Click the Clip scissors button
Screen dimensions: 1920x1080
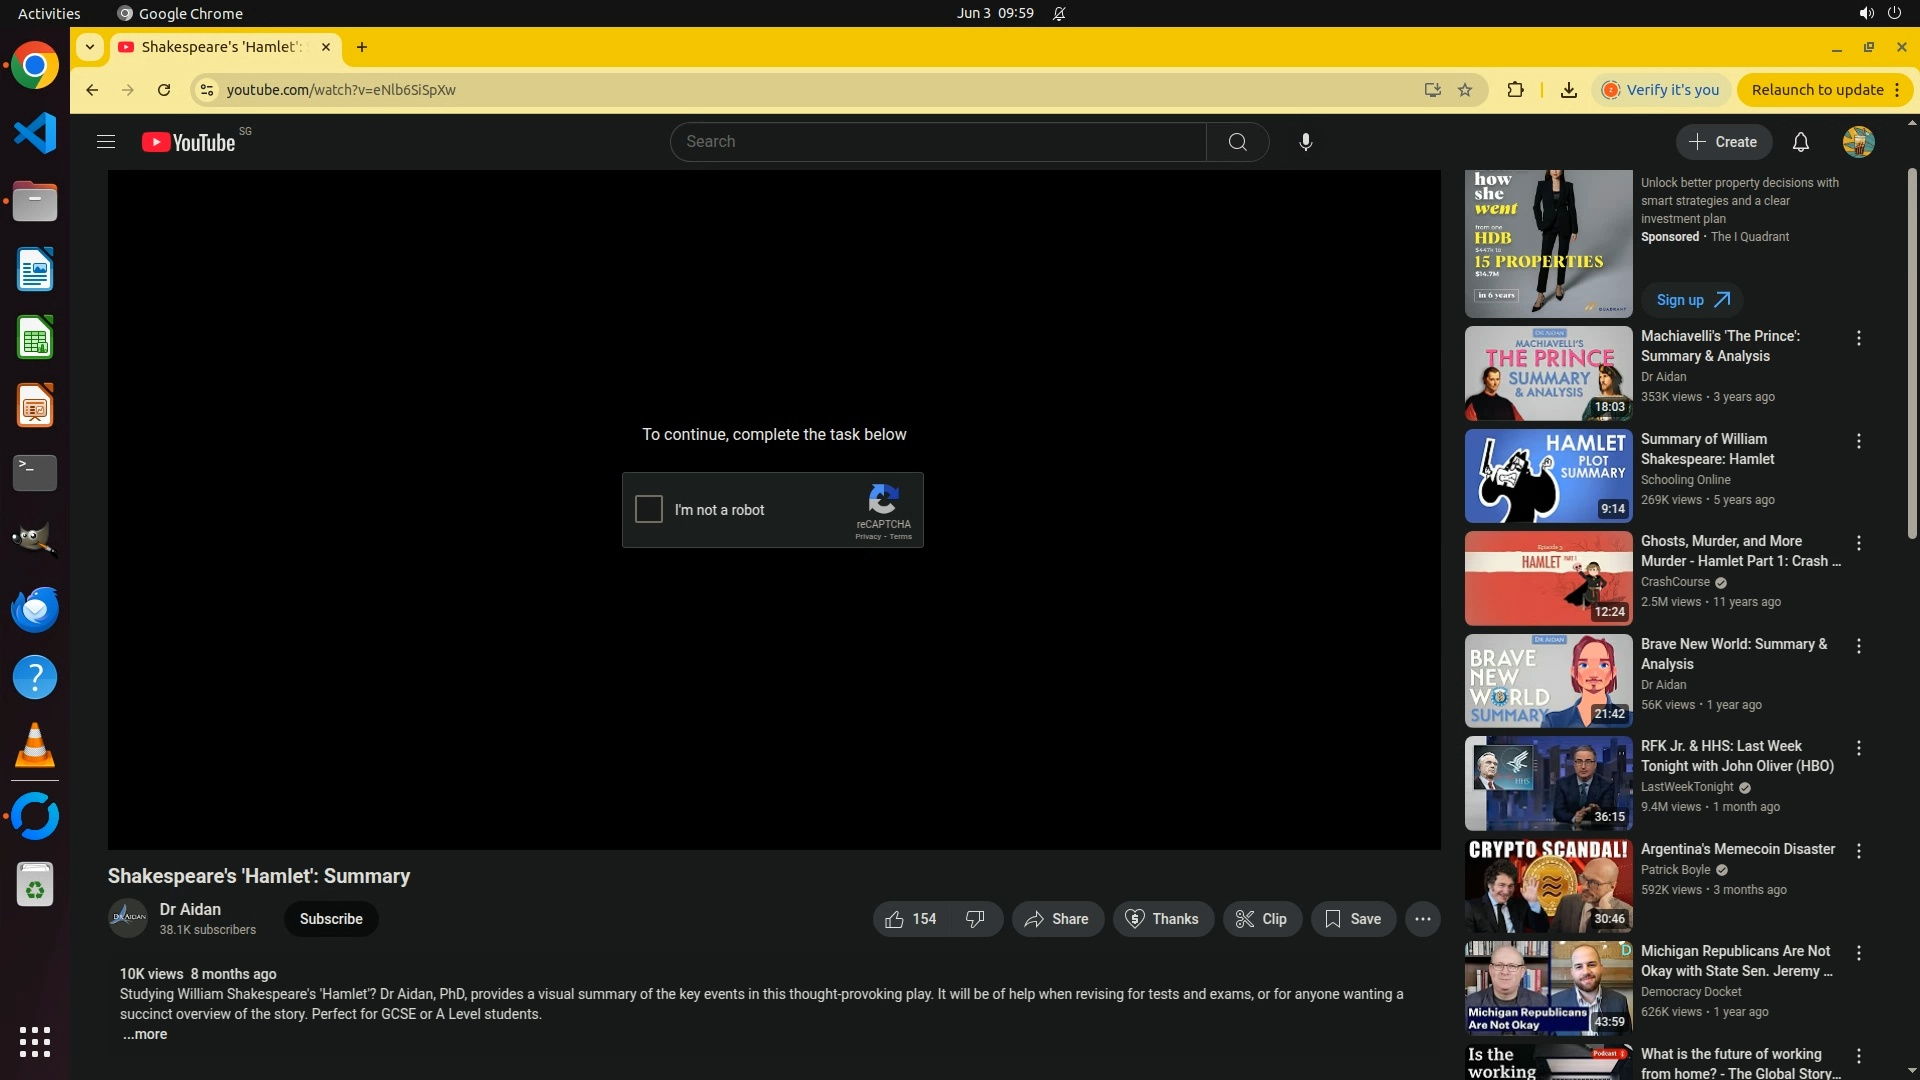1262,919
